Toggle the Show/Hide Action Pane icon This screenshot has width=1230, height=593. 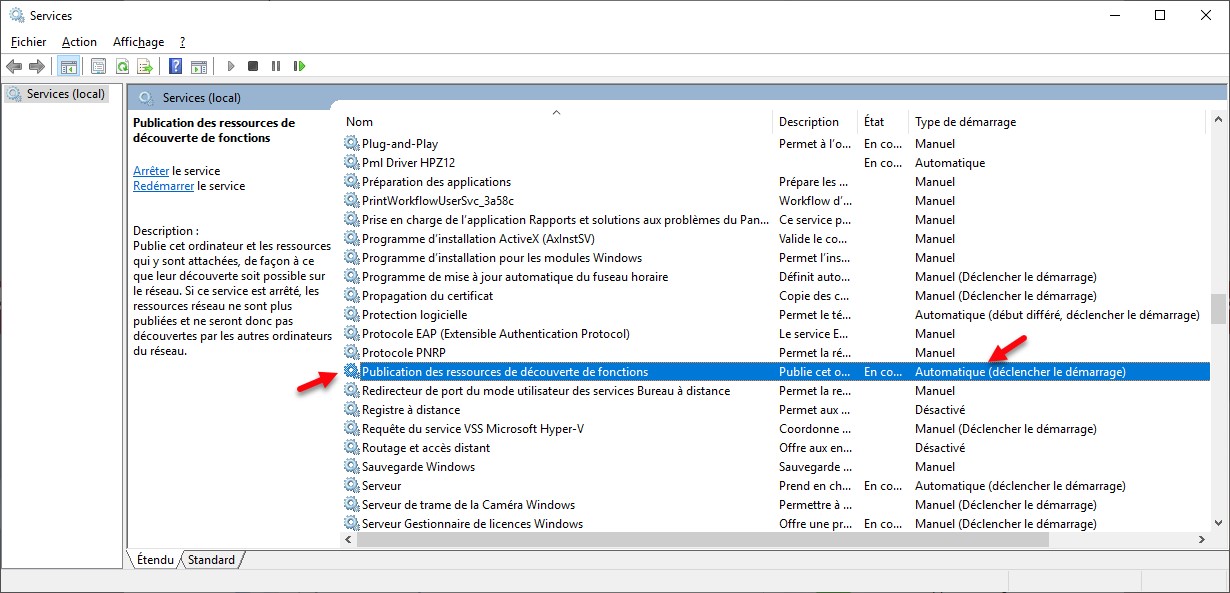coord(198,67)
